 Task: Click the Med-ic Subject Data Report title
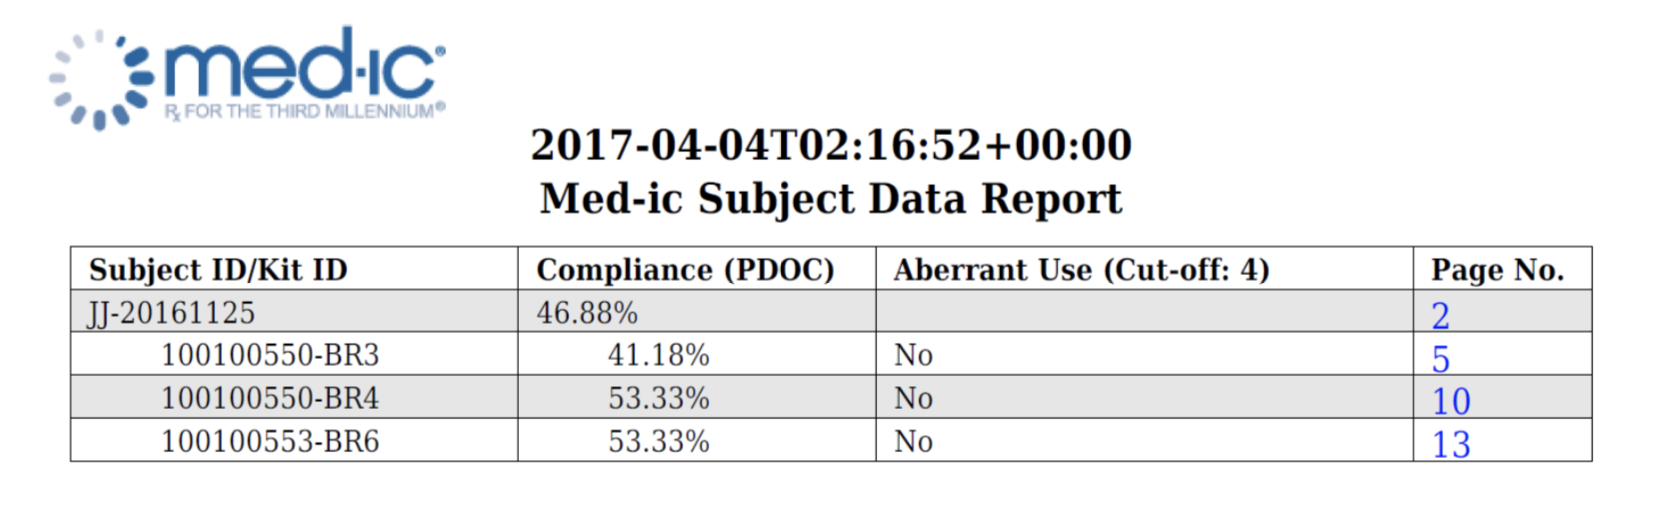click(x=831, y=198)
